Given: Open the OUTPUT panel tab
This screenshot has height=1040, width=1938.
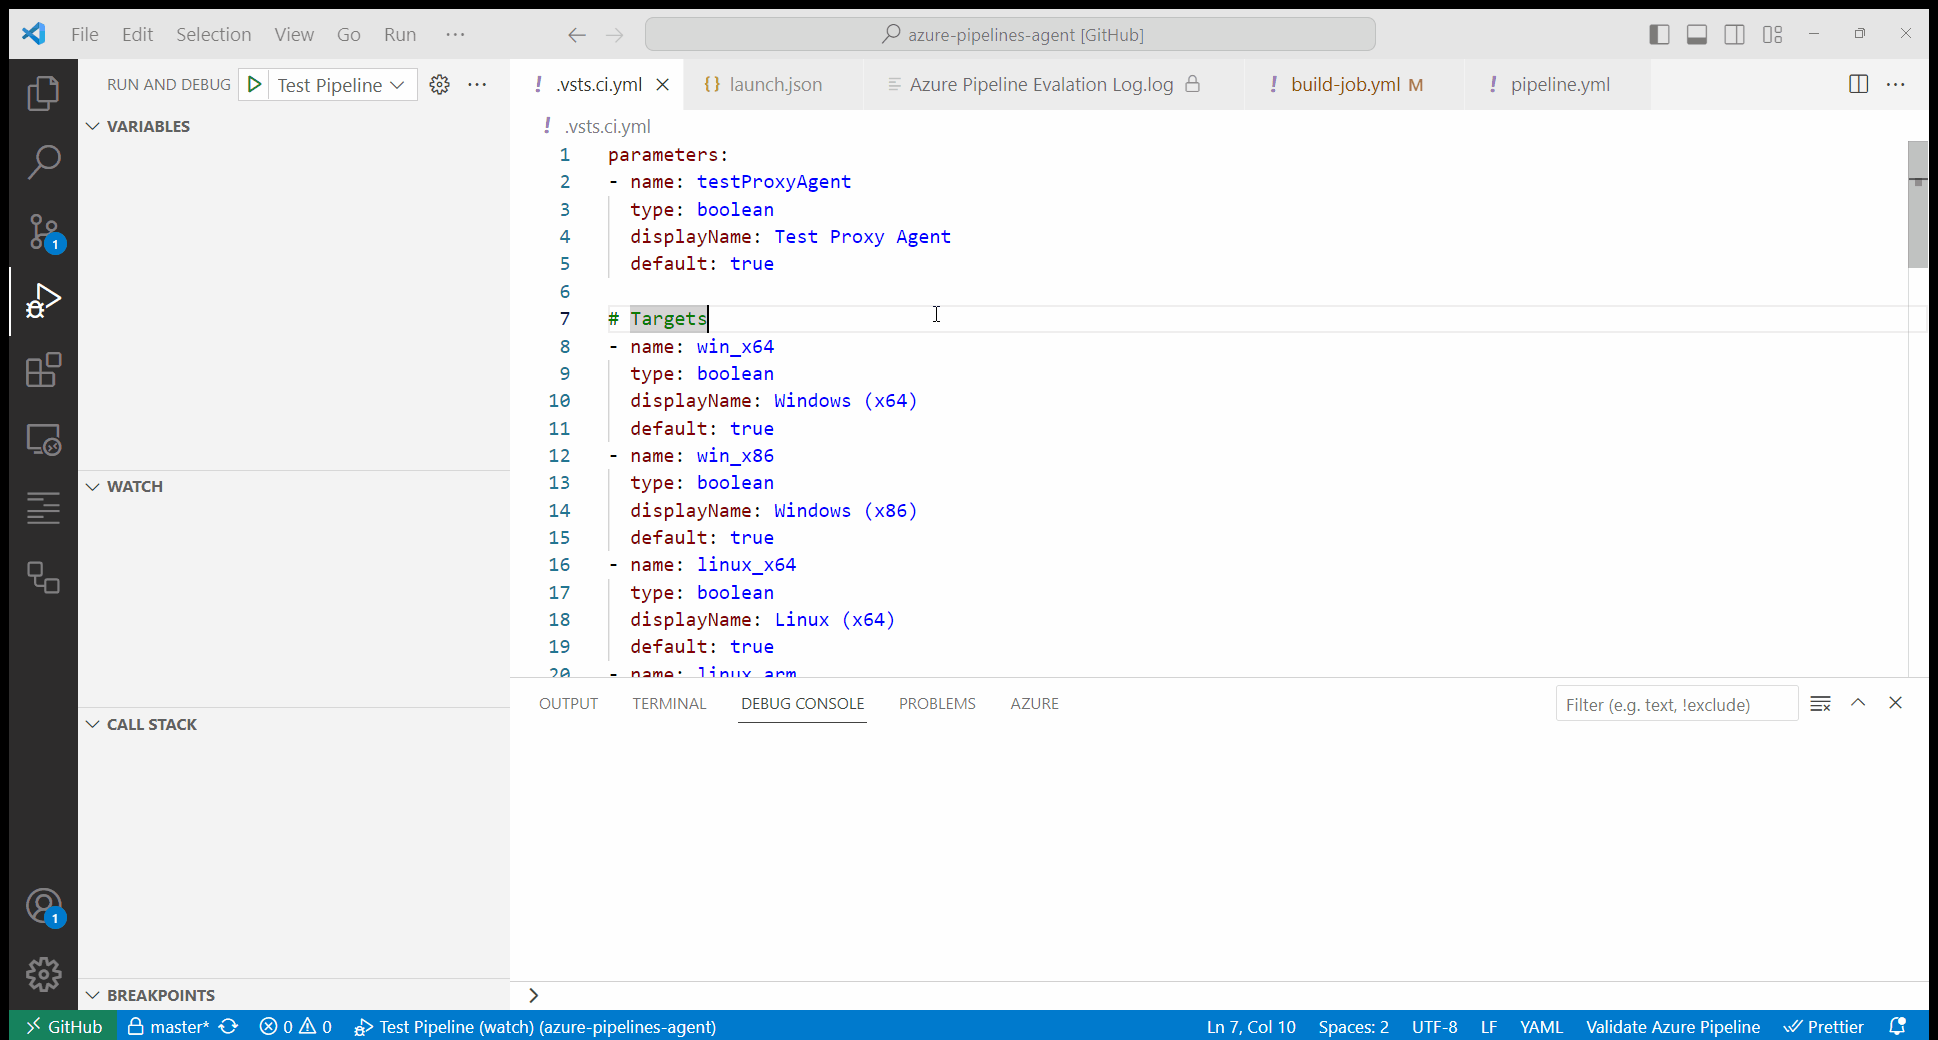Looking at the screenshot, I should coord(568,704).
